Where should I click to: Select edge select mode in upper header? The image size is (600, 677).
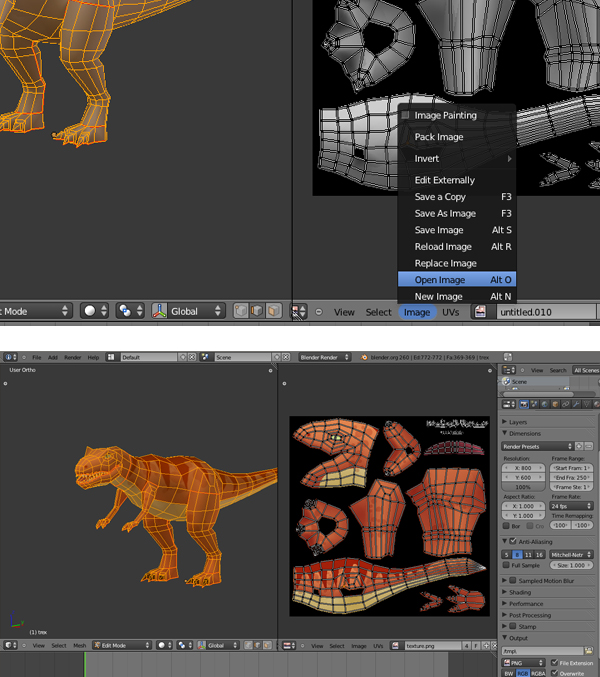tap(257, 311)
